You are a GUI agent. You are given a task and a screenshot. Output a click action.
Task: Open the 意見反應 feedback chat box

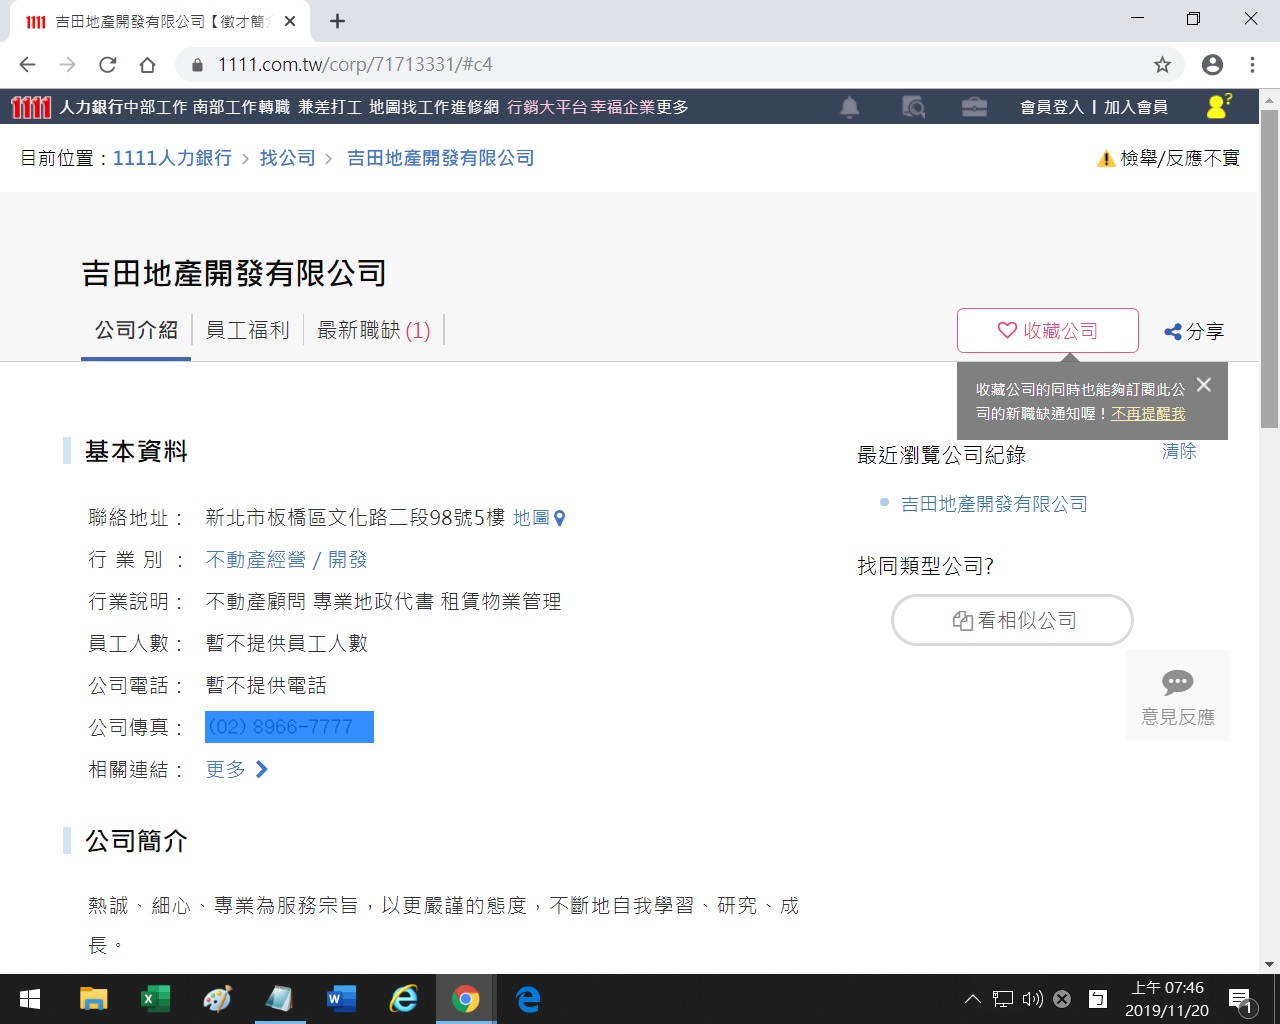click(1178, 697)
